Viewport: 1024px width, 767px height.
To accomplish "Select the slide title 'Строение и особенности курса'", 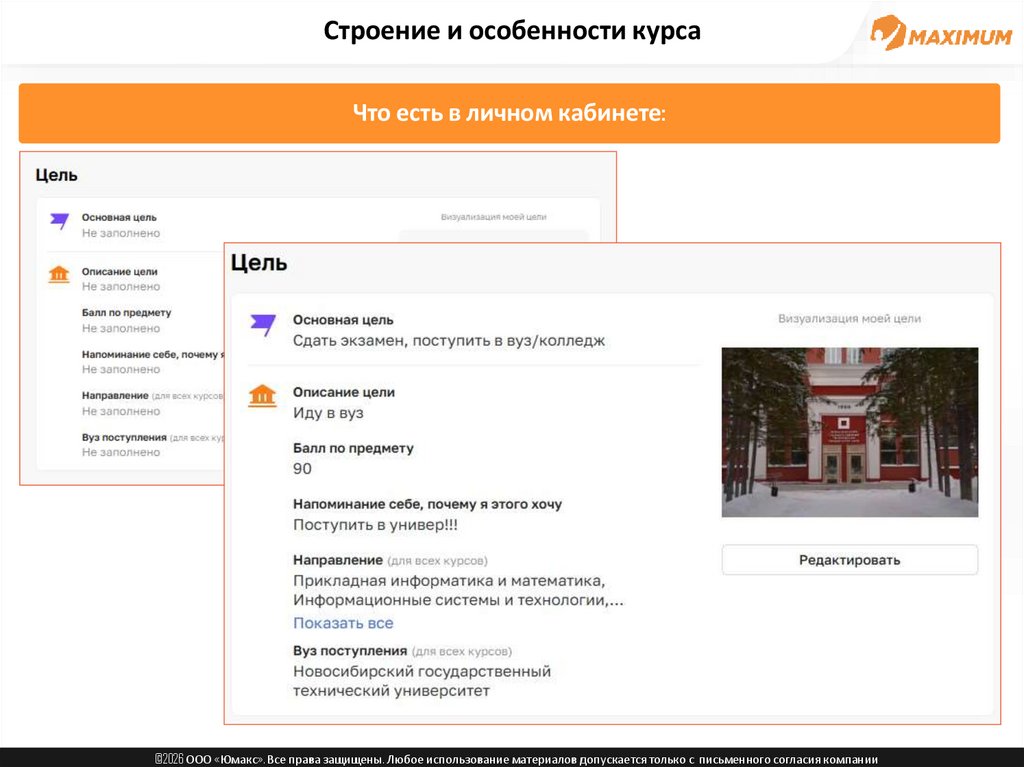I will click(x=511, y=31).
